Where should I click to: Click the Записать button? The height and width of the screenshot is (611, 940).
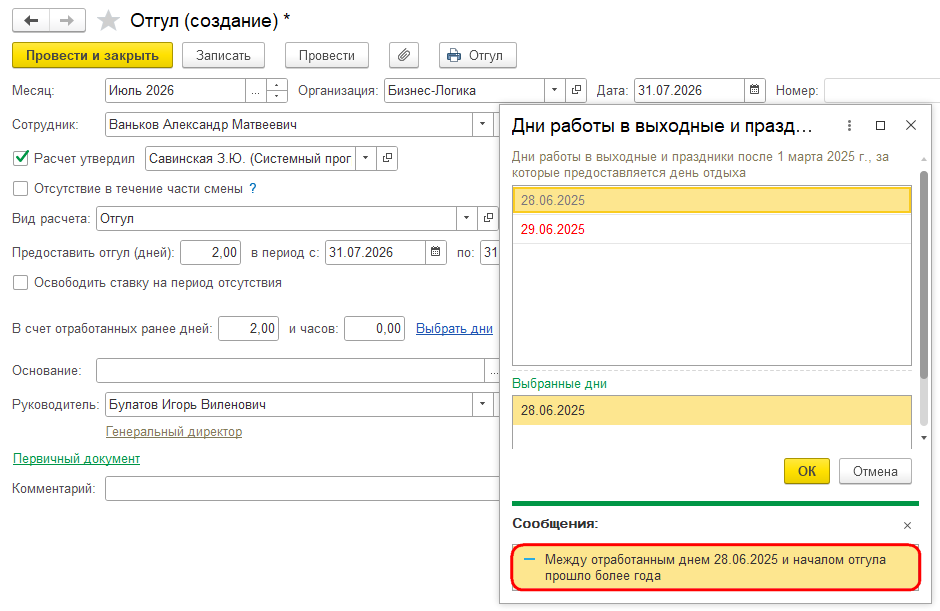(x=224, y=55)
